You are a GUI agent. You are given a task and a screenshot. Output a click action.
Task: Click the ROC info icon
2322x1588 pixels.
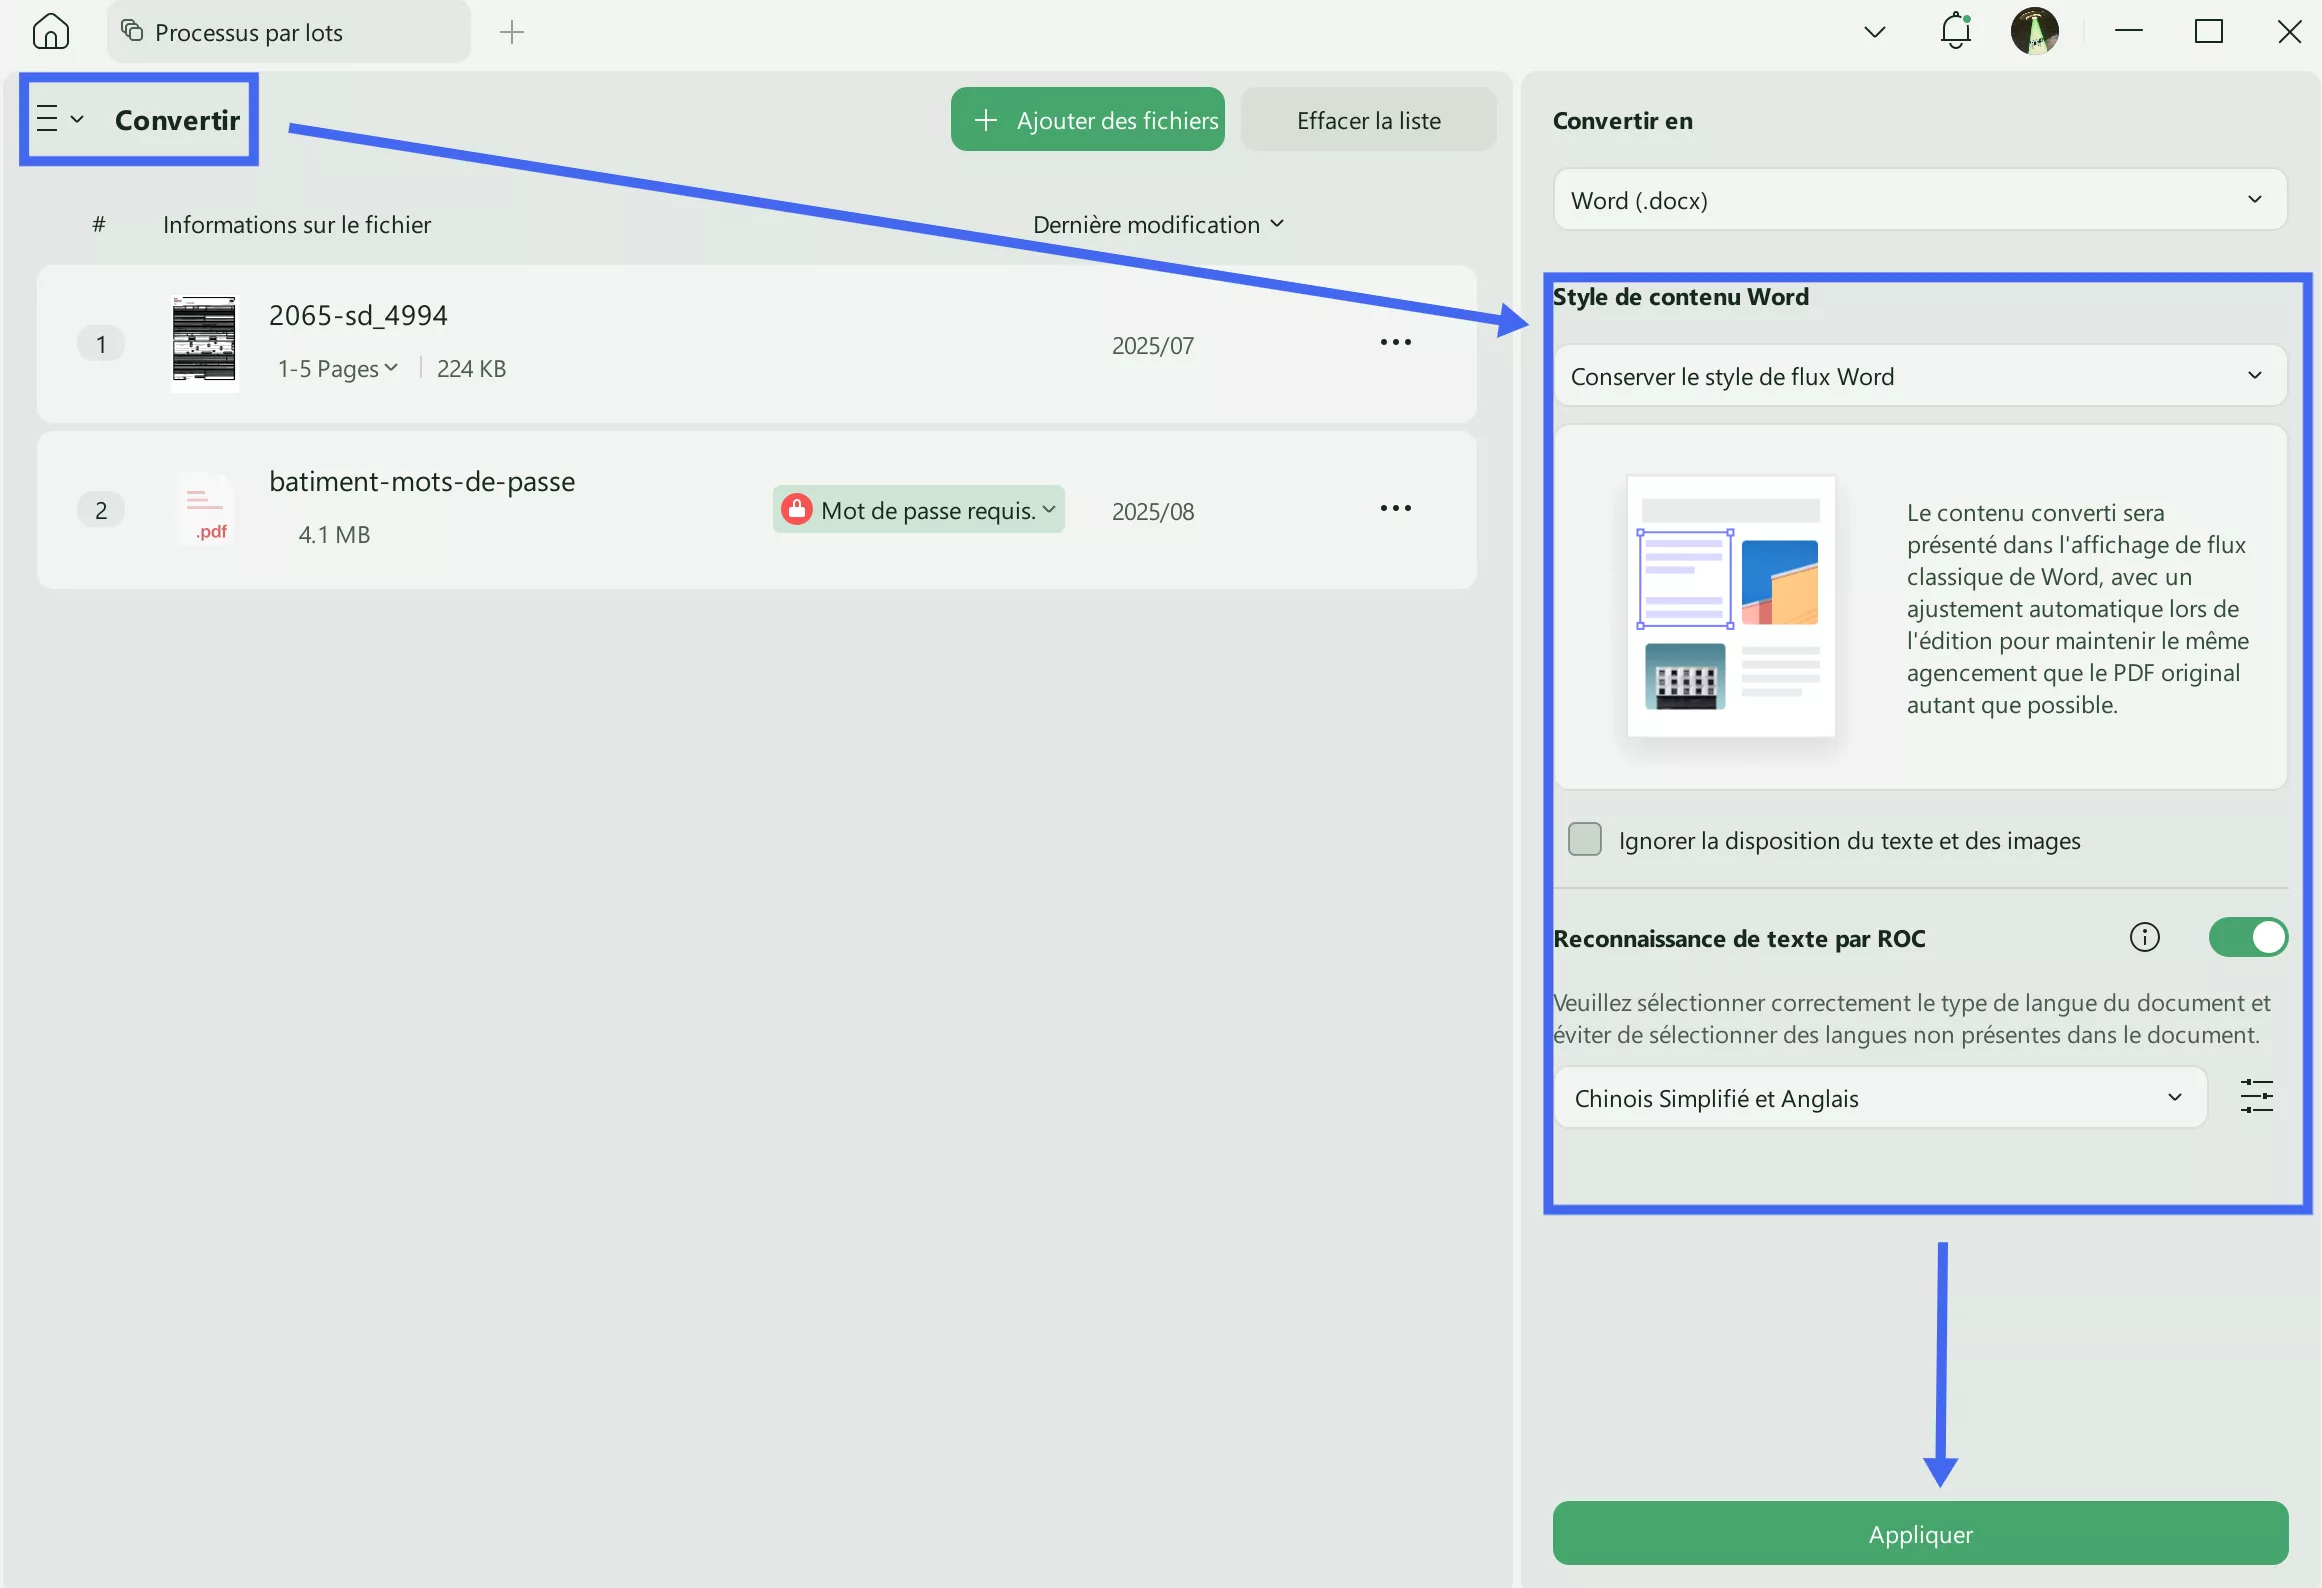(2144, 937)
